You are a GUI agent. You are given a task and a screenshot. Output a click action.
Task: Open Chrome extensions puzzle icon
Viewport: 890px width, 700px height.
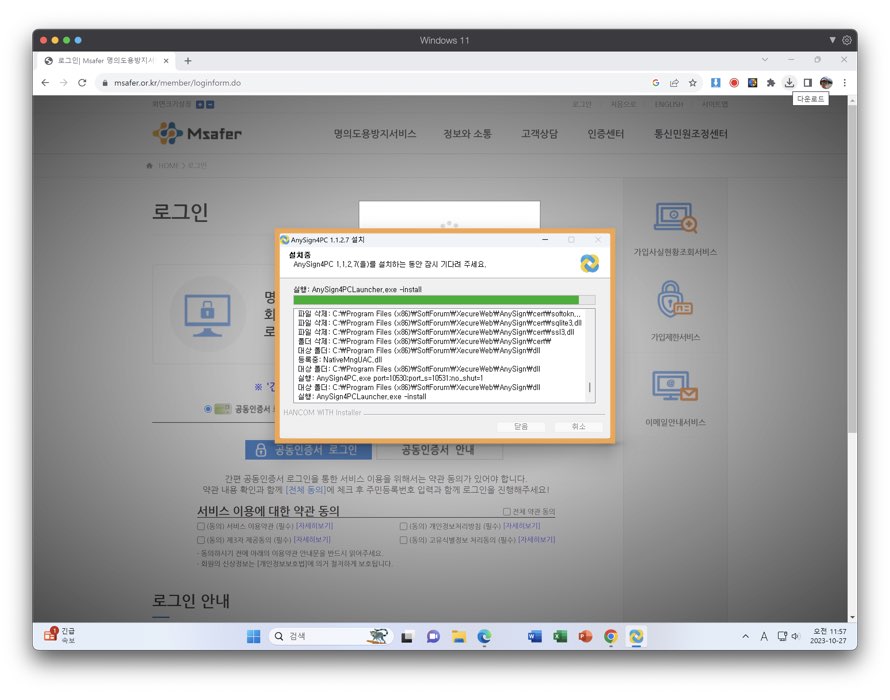tap(770, 83)
